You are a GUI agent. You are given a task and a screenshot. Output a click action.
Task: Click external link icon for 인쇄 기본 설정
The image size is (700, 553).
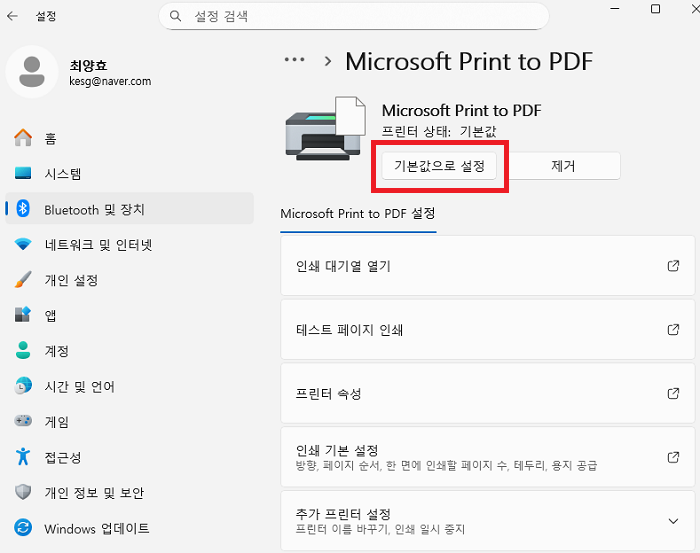pos(673,457)
